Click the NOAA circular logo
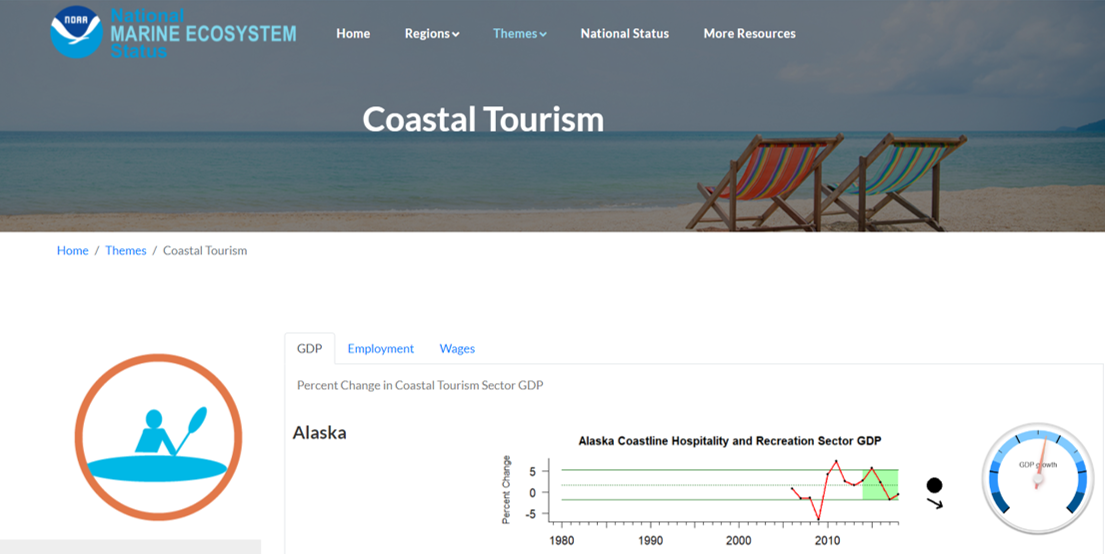Screen dimensions: 1105x554 point(76,32)
